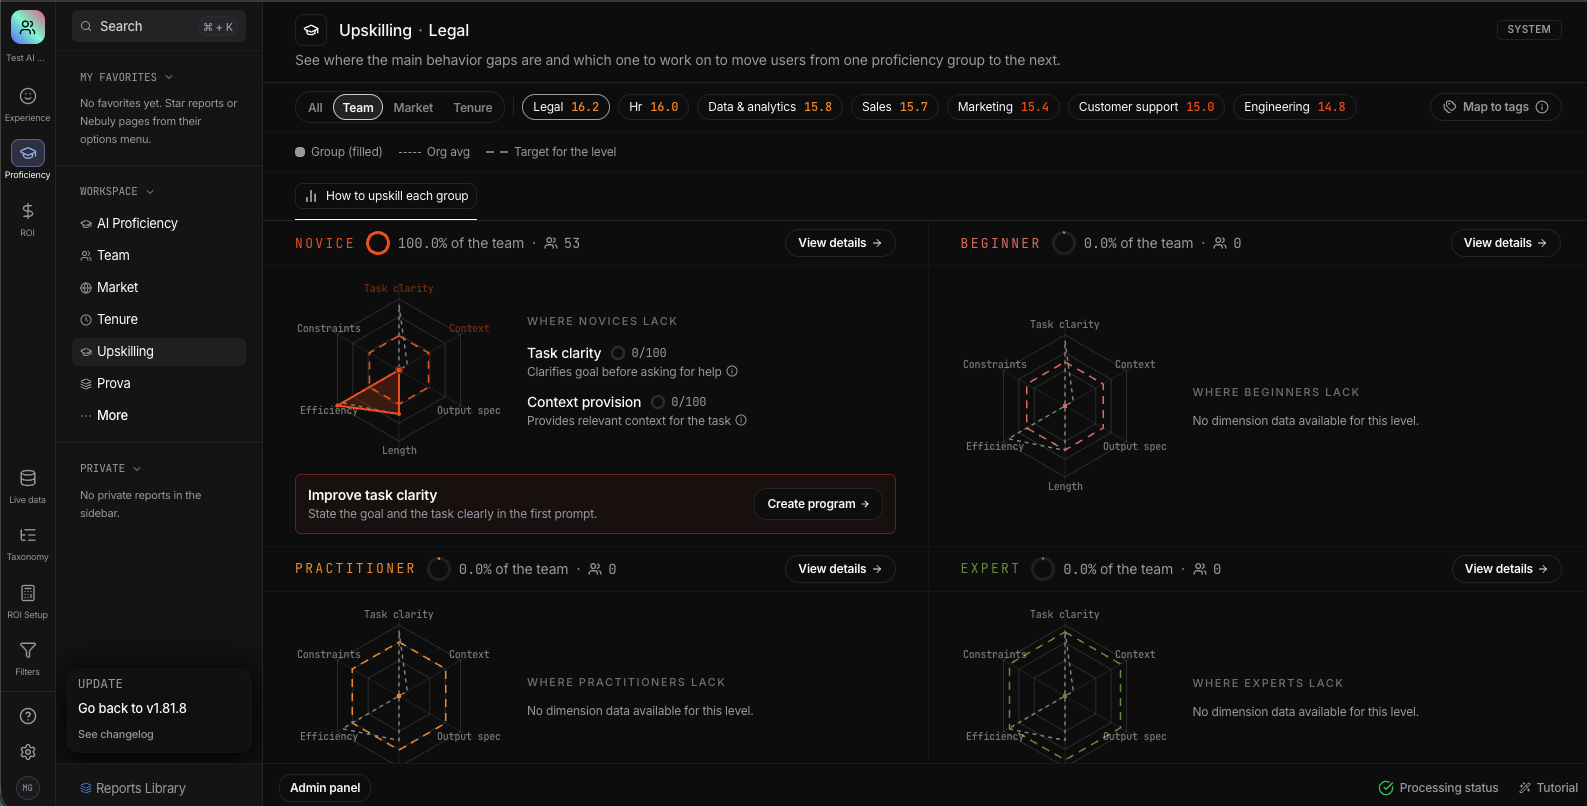Screen dimensions: 1587x806
Task: Click the MG user avatar
Action: [x=28, y=788]
